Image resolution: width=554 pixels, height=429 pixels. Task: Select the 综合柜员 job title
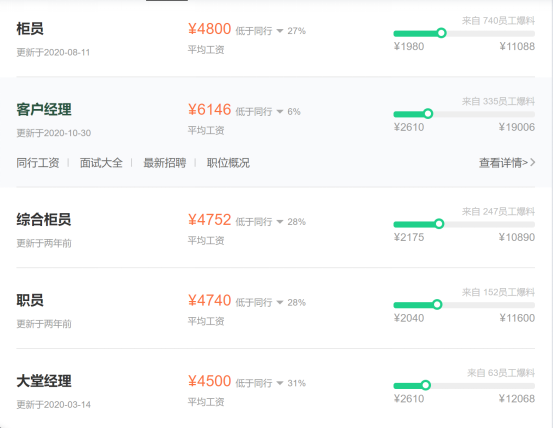click(44, 220)
